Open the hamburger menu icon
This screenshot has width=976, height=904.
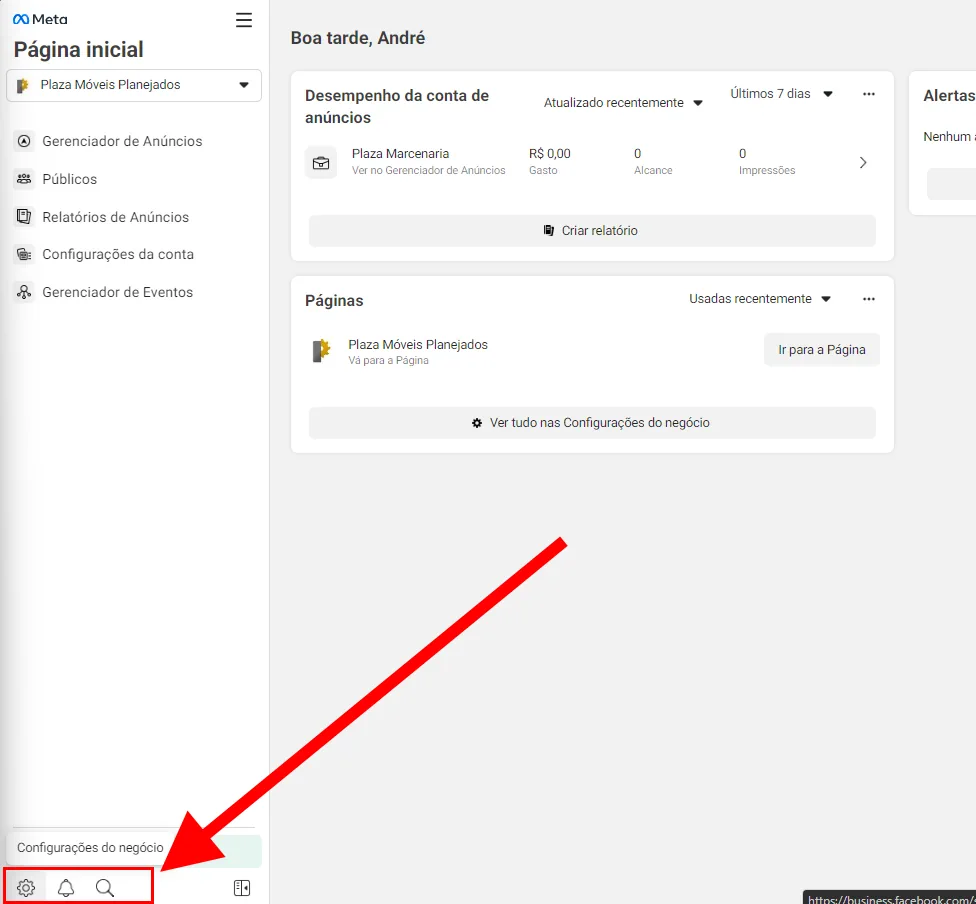(244, 20)
